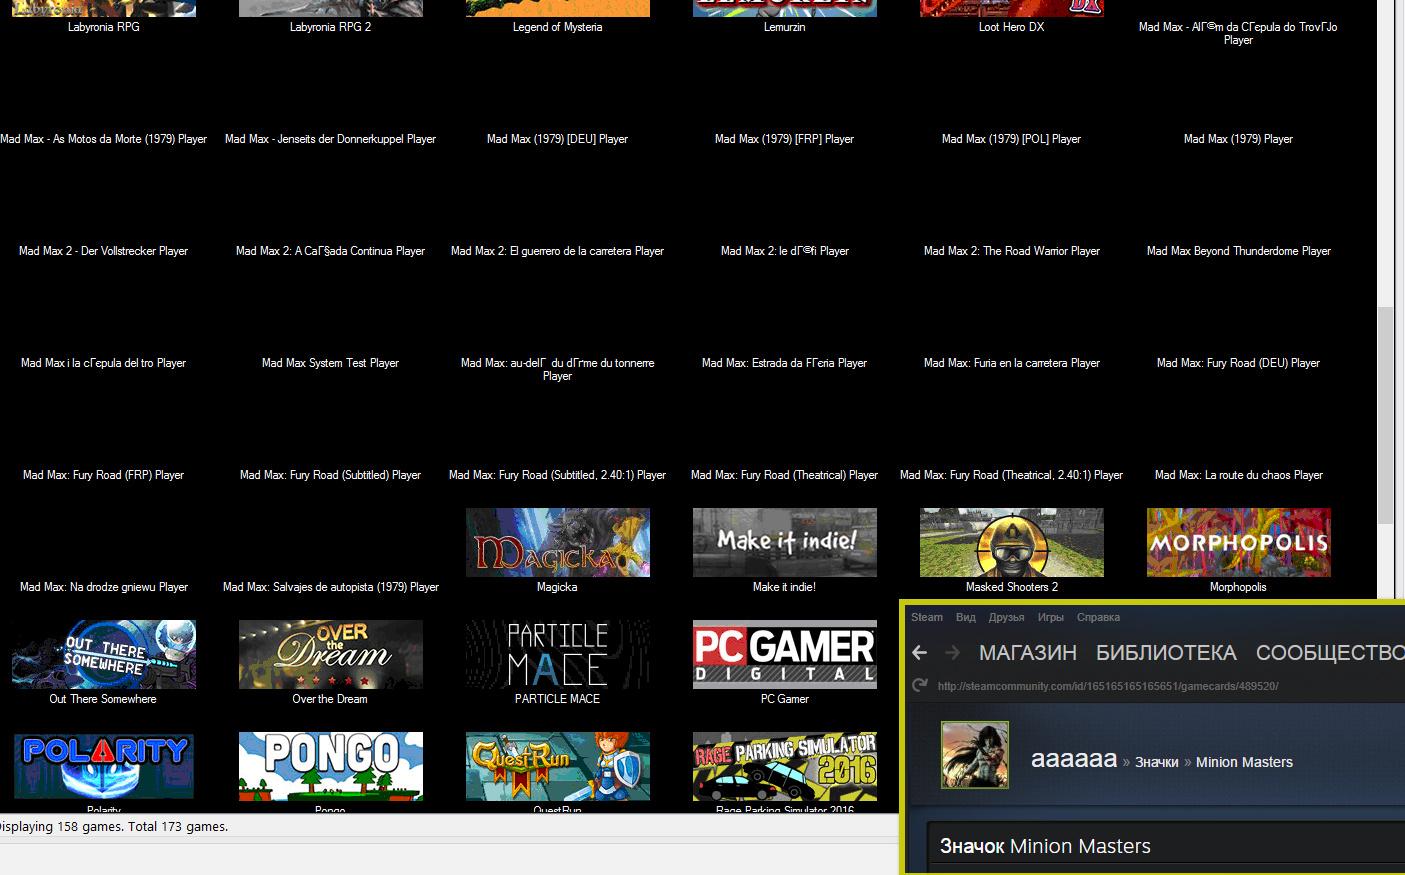
Task: Click the 'Значок Minion Masters' heading
Action: [1045, 846]
